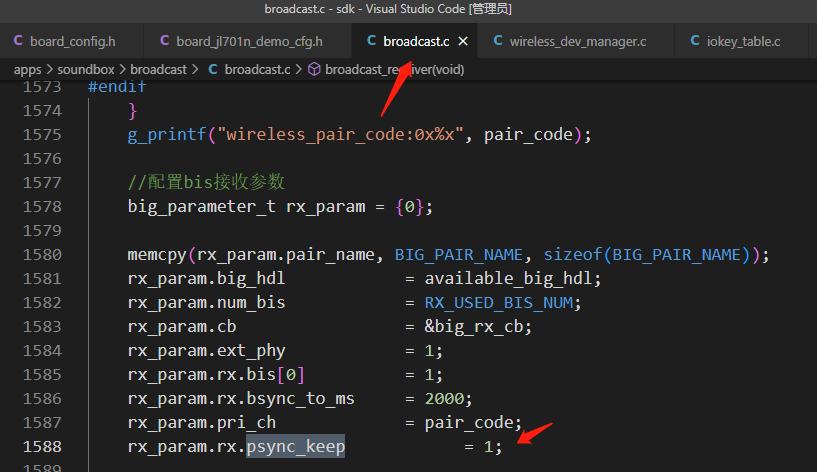Open the soundbox breadcrumb folder

click(85, 69)
